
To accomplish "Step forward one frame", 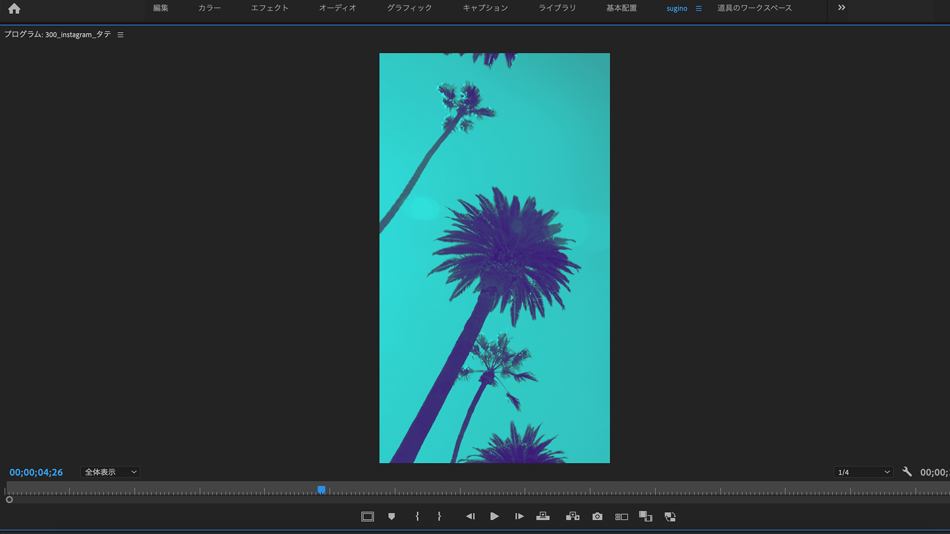I will pyautogui.click(x=519, y=517).
